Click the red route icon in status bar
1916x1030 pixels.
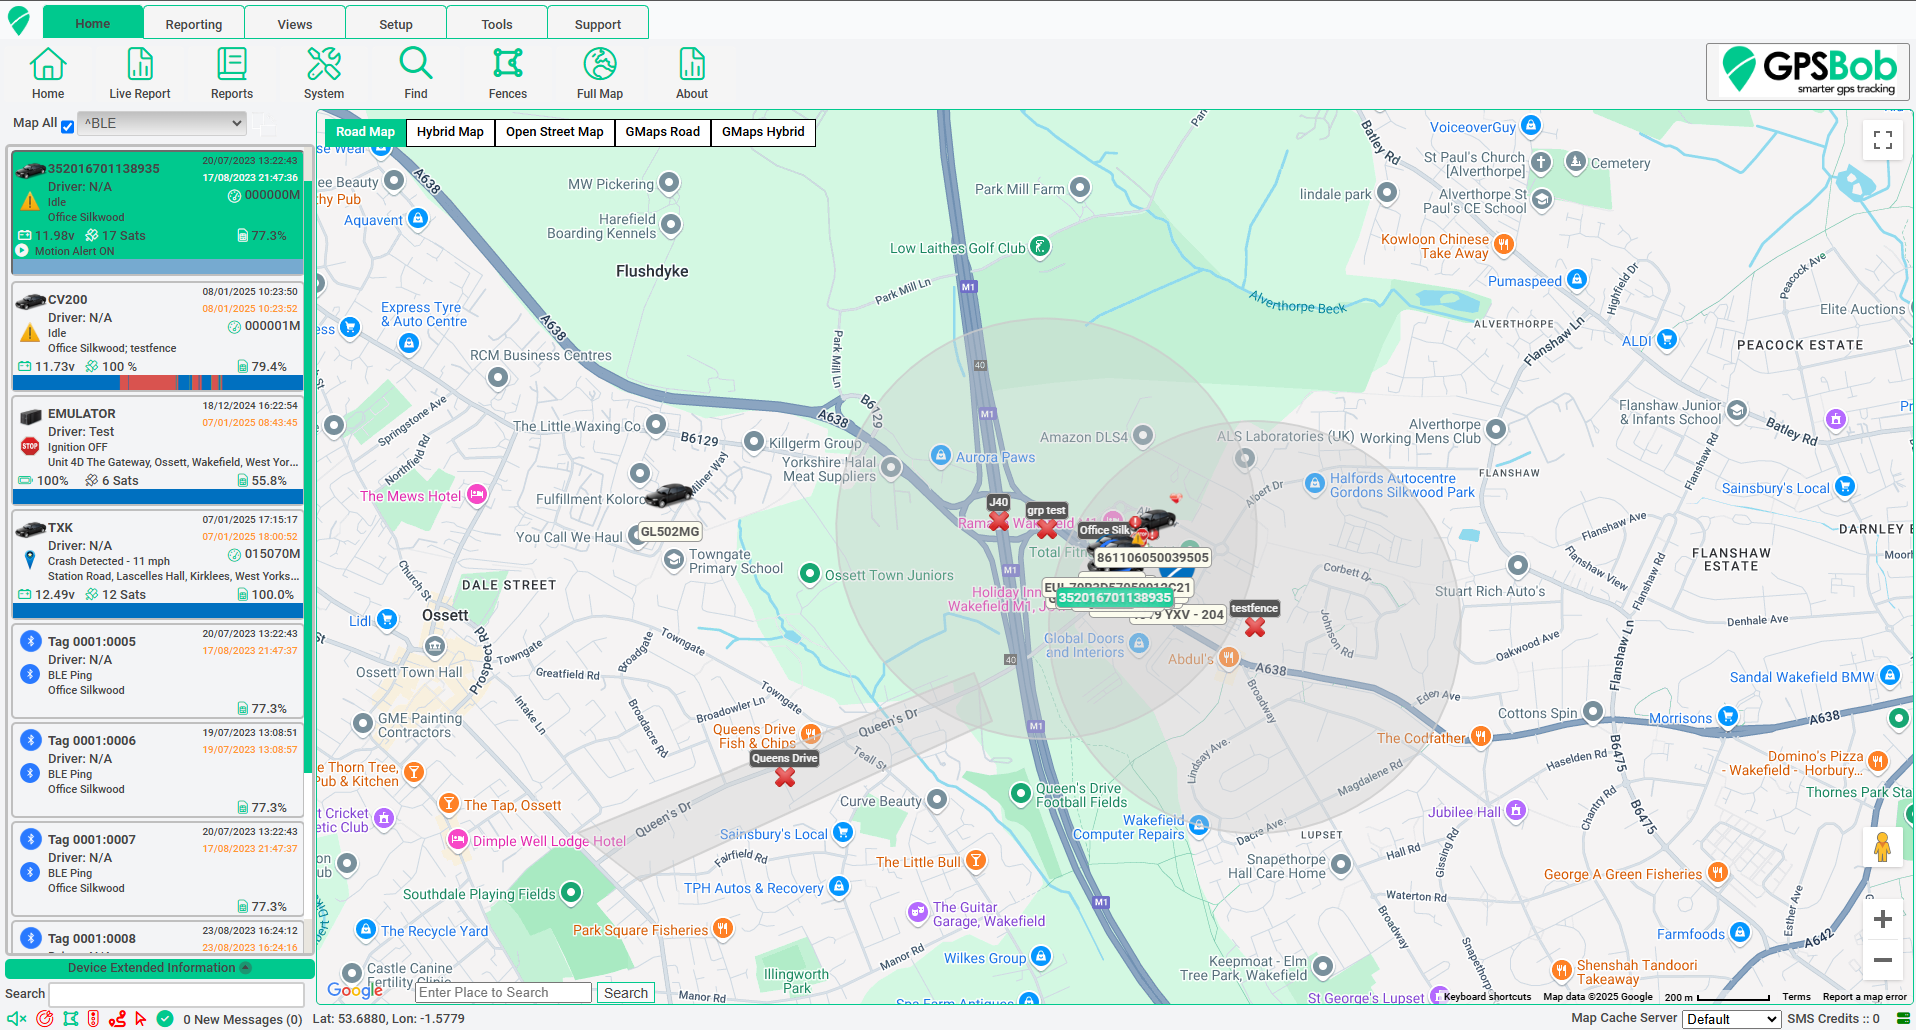click(x=117, y=1019)
